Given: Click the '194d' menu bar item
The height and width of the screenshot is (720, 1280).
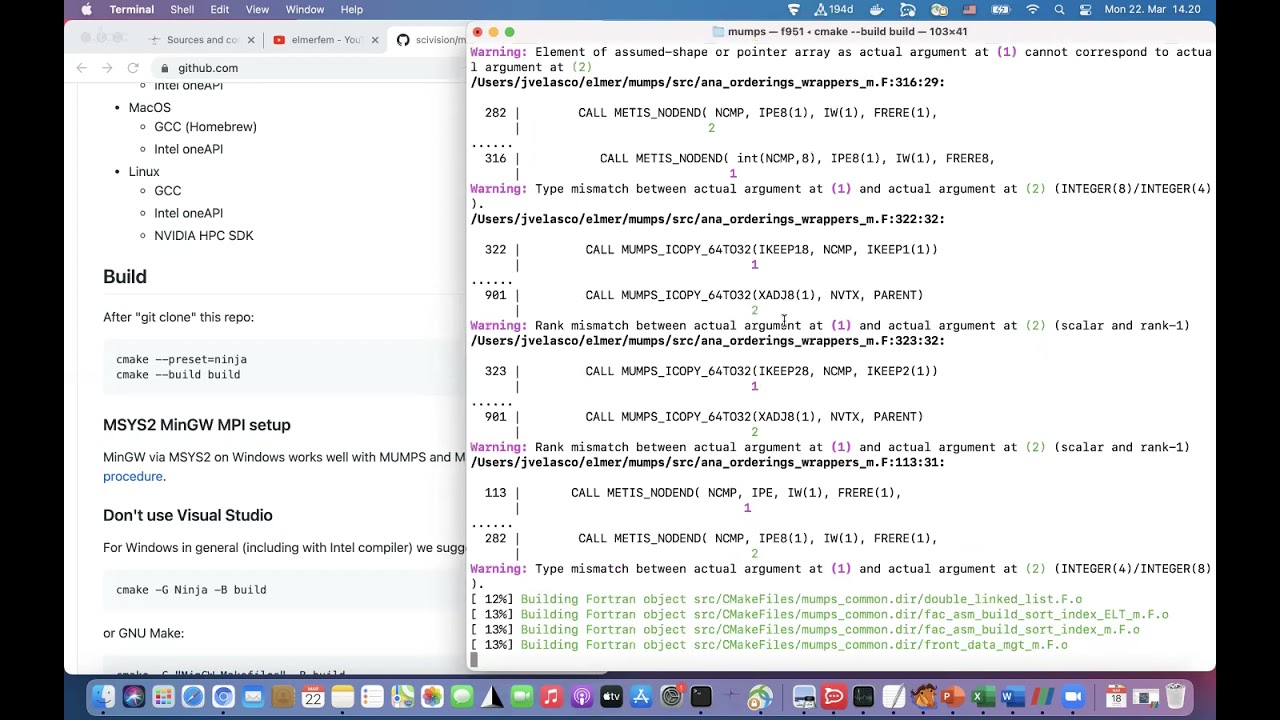Looking at the screenshot, I should tap(833, 10).
